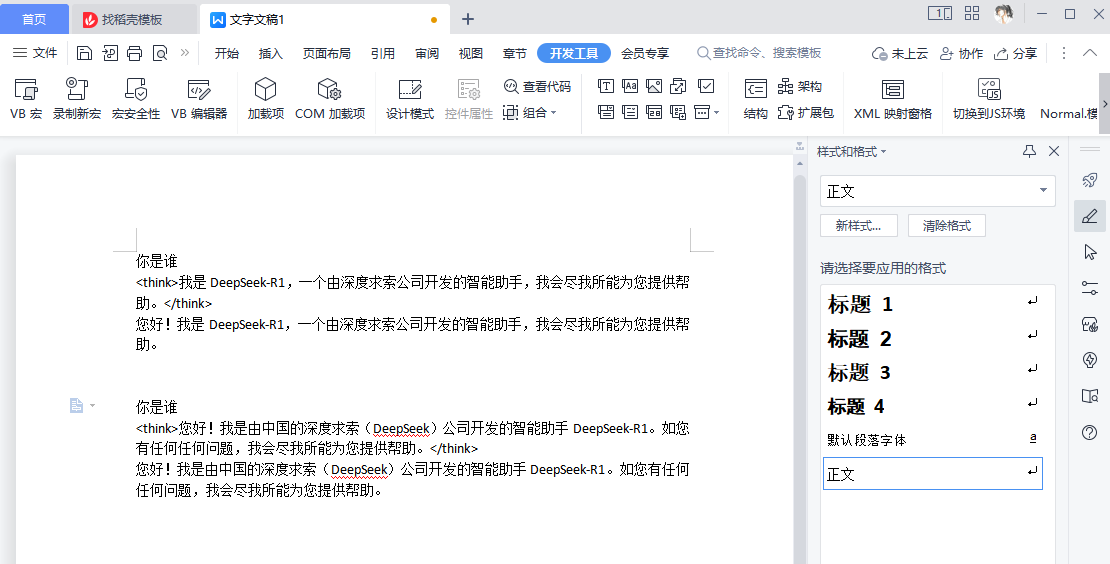Open XML 映射窗格
The image size is (1110, 564).
tap(893, 98)
